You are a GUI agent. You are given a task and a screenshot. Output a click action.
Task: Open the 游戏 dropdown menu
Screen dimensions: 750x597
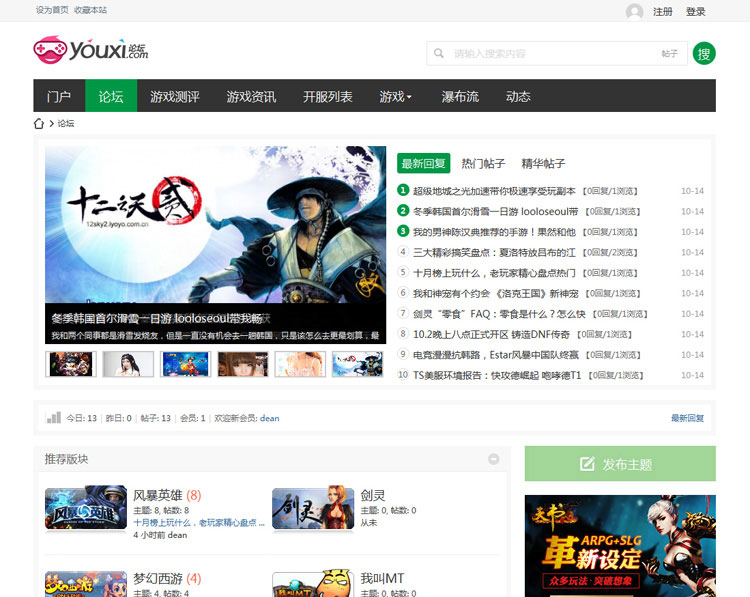coord(395,96)
